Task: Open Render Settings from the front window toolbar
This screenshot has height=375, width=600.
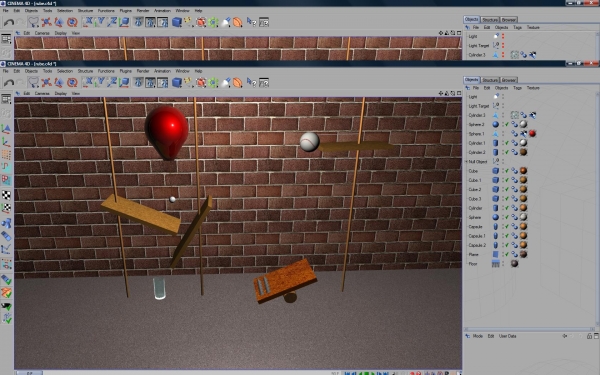Action: click(x=163, y=82)
